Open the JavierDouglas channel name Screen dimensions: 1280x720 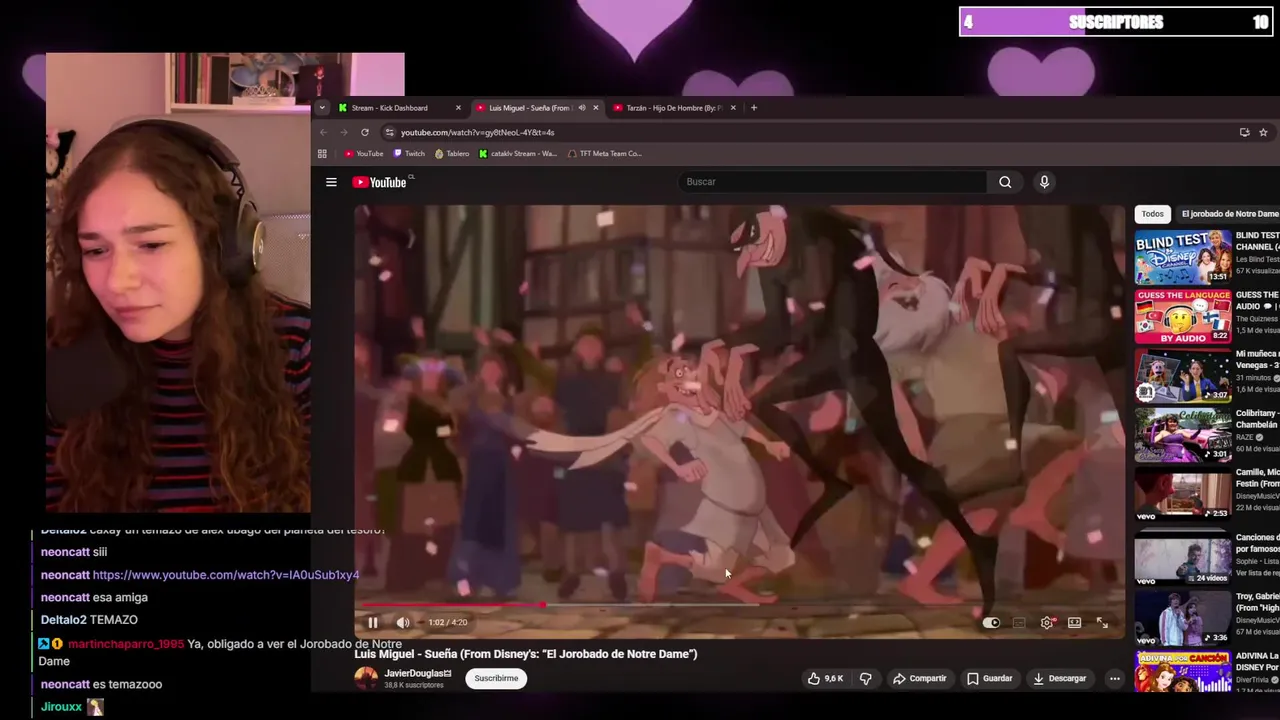[417, 673]
